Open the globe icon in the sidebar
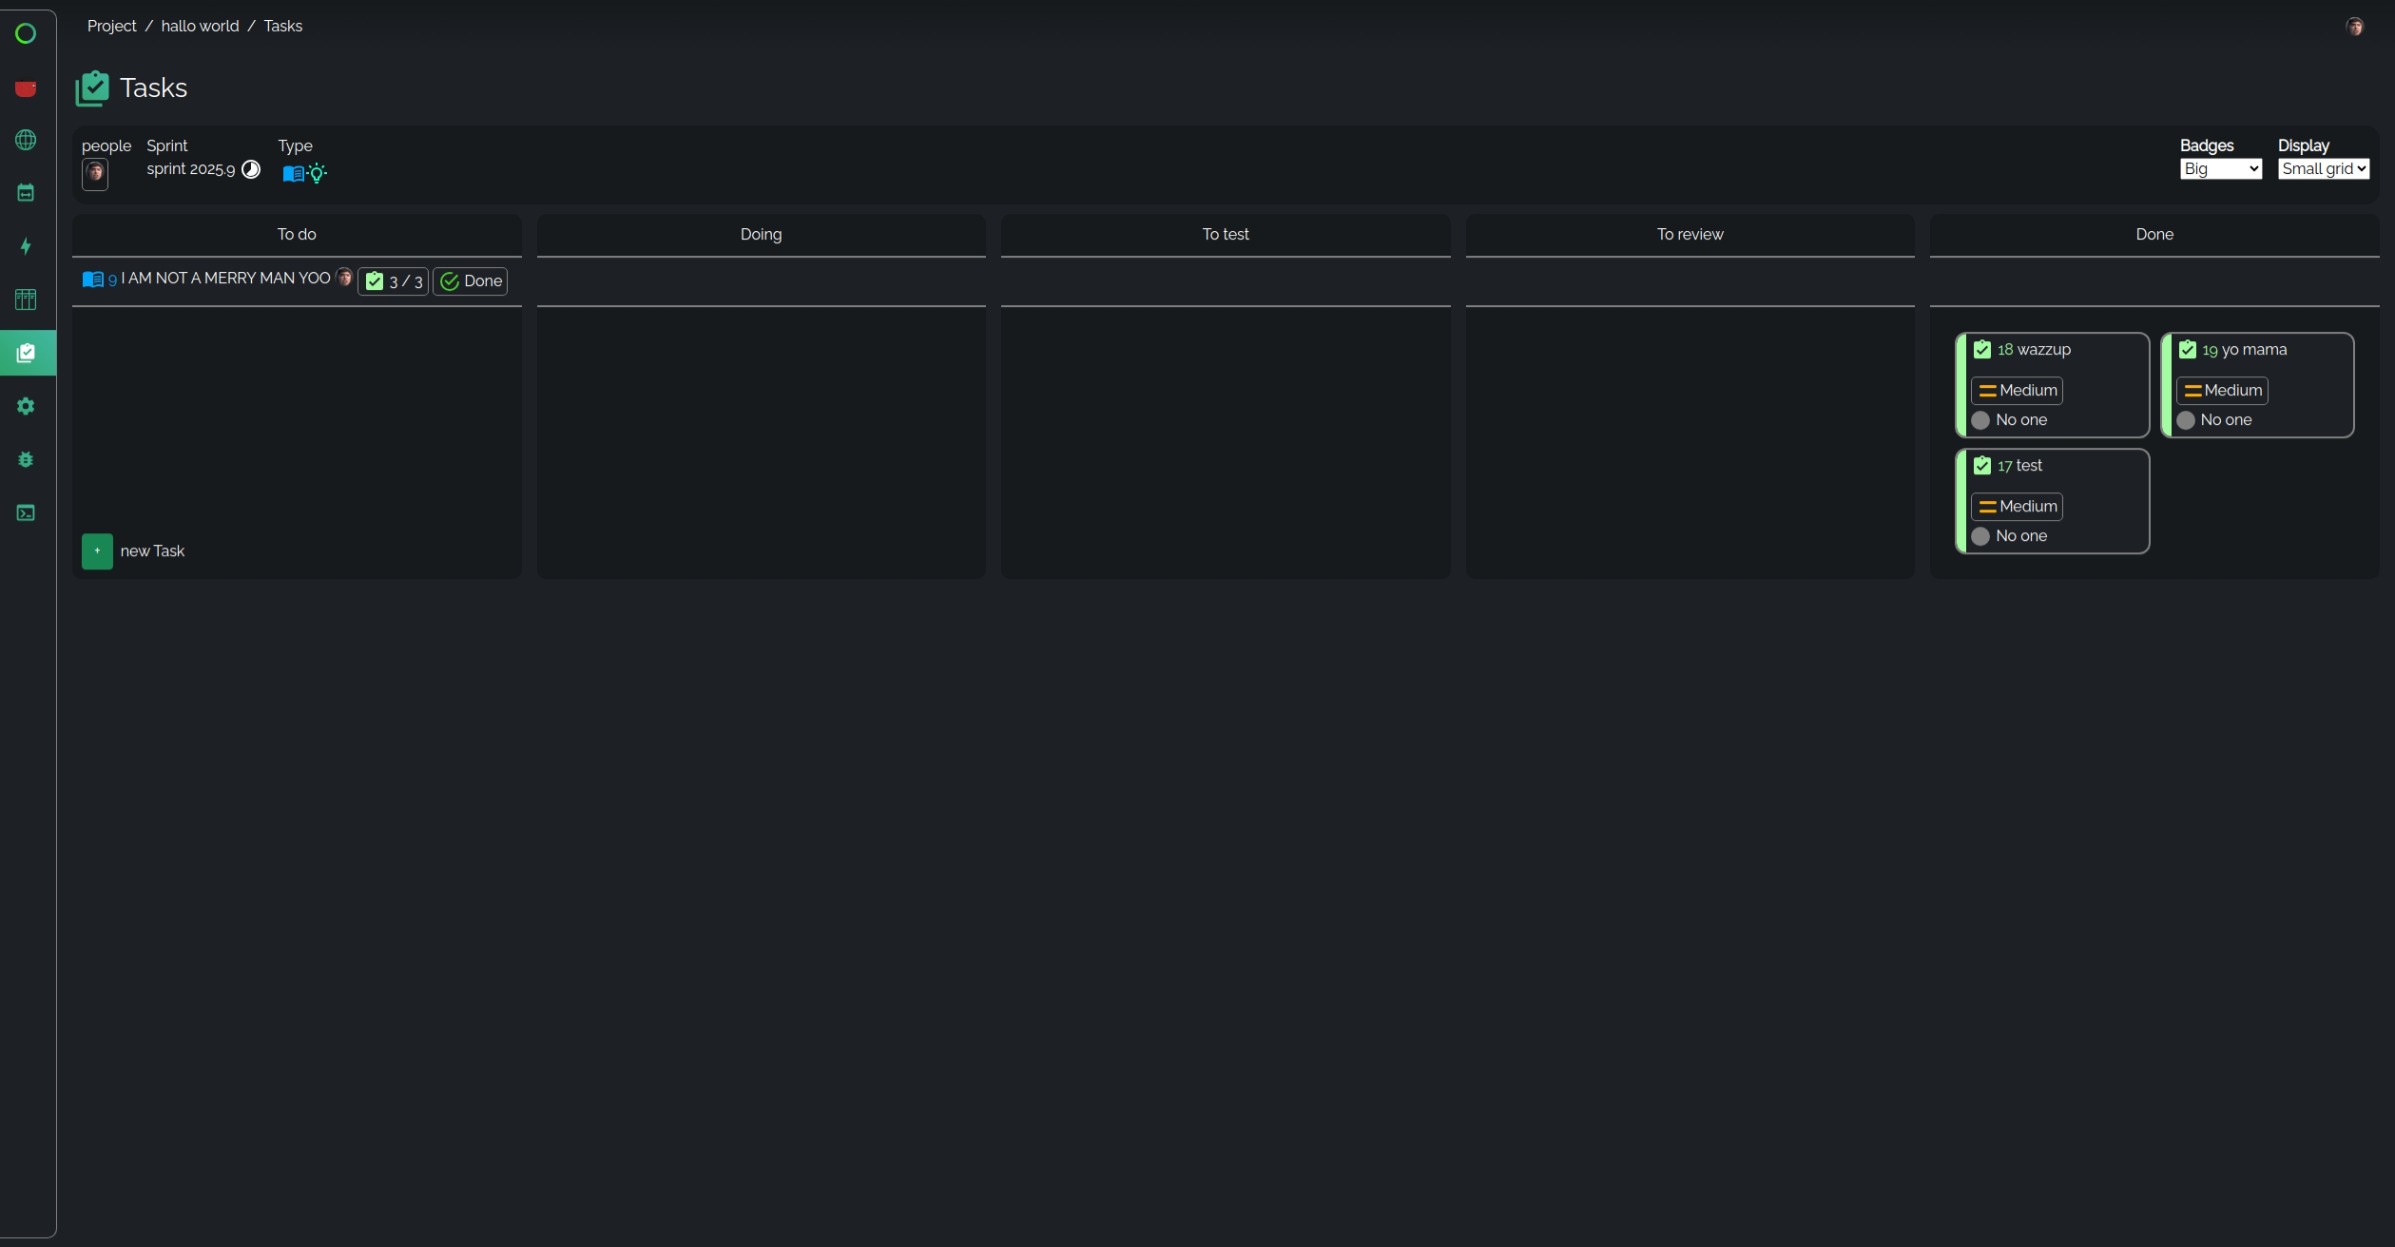Viewport: 2395px width, 1247px height. pyautogui.click(x=26, y=140)
